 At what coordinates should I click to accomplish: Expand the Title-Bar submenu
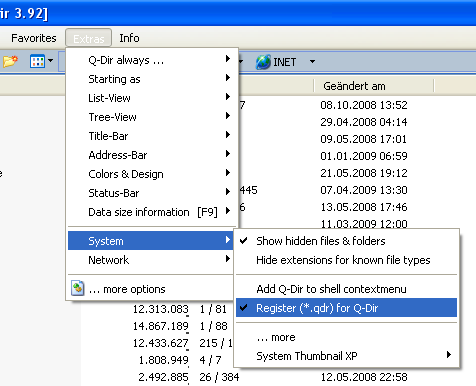point(152,136)
